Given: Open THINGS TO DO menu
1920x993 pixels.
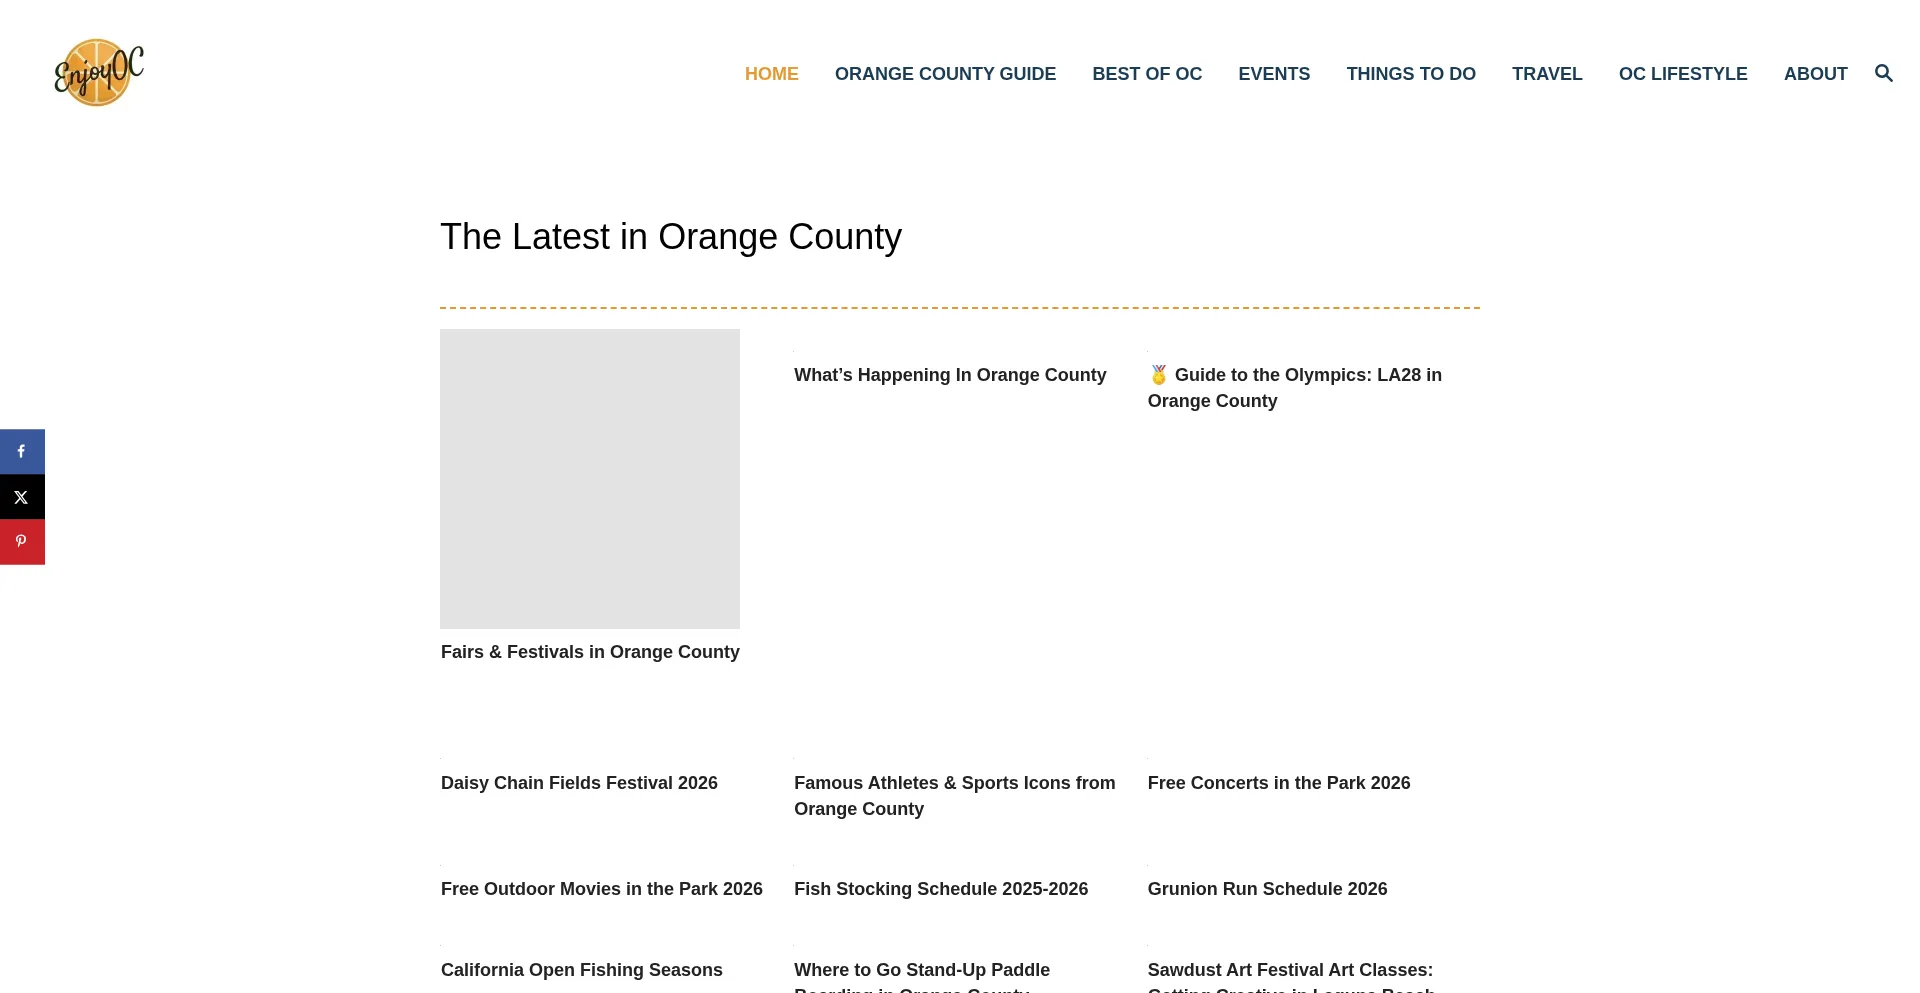Looking at the screenshot, I should (x=1411, y=74).
